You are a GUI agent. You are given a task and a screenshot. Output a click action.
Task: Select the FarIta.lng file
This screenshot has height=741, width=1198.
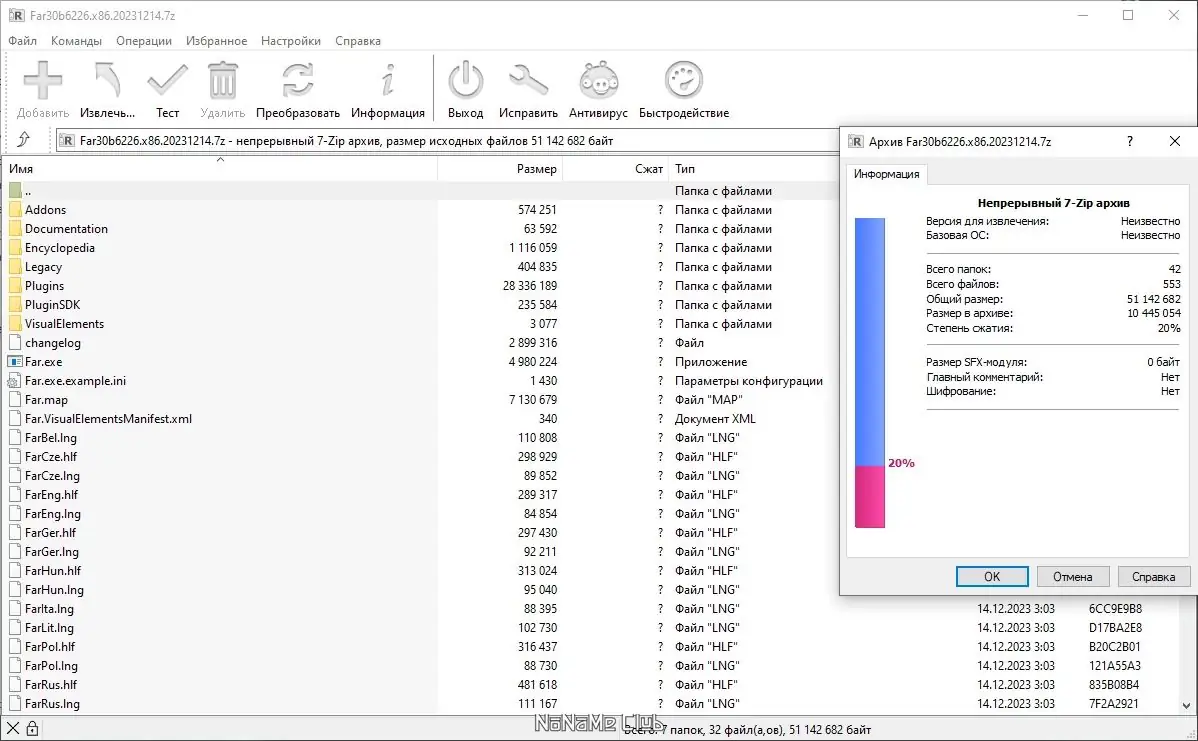(x=49, y=609)
